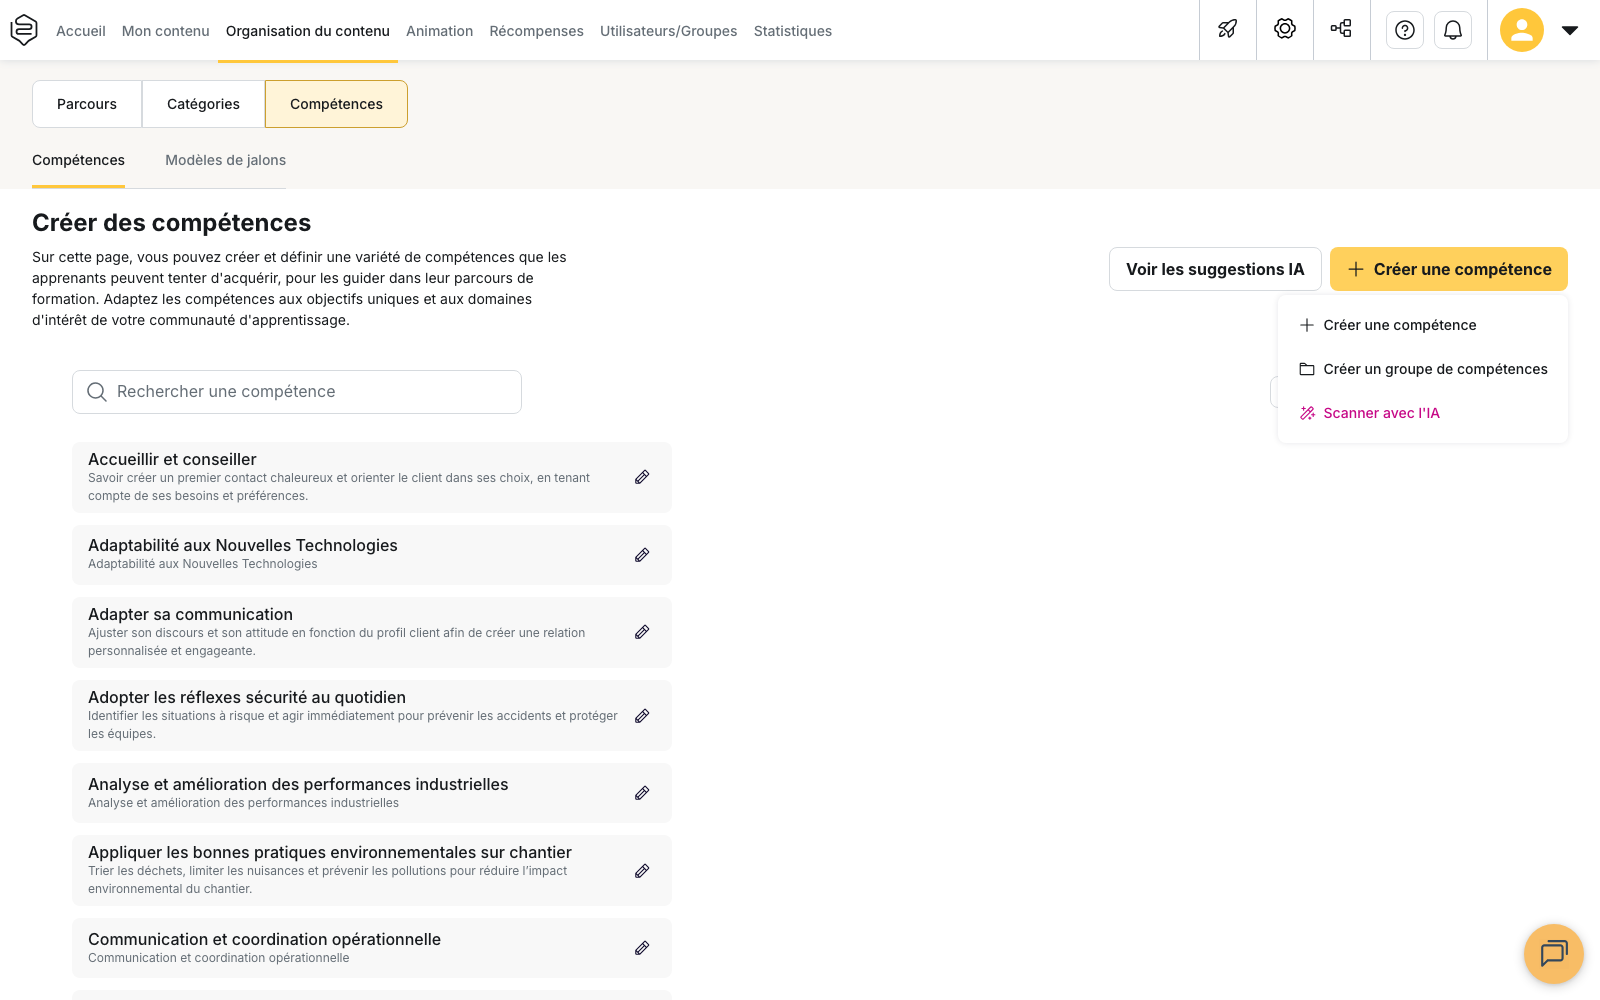Viewport: 1600px width, 1000px height.
Task: Click the app logo icon
Action: point(24,30)
